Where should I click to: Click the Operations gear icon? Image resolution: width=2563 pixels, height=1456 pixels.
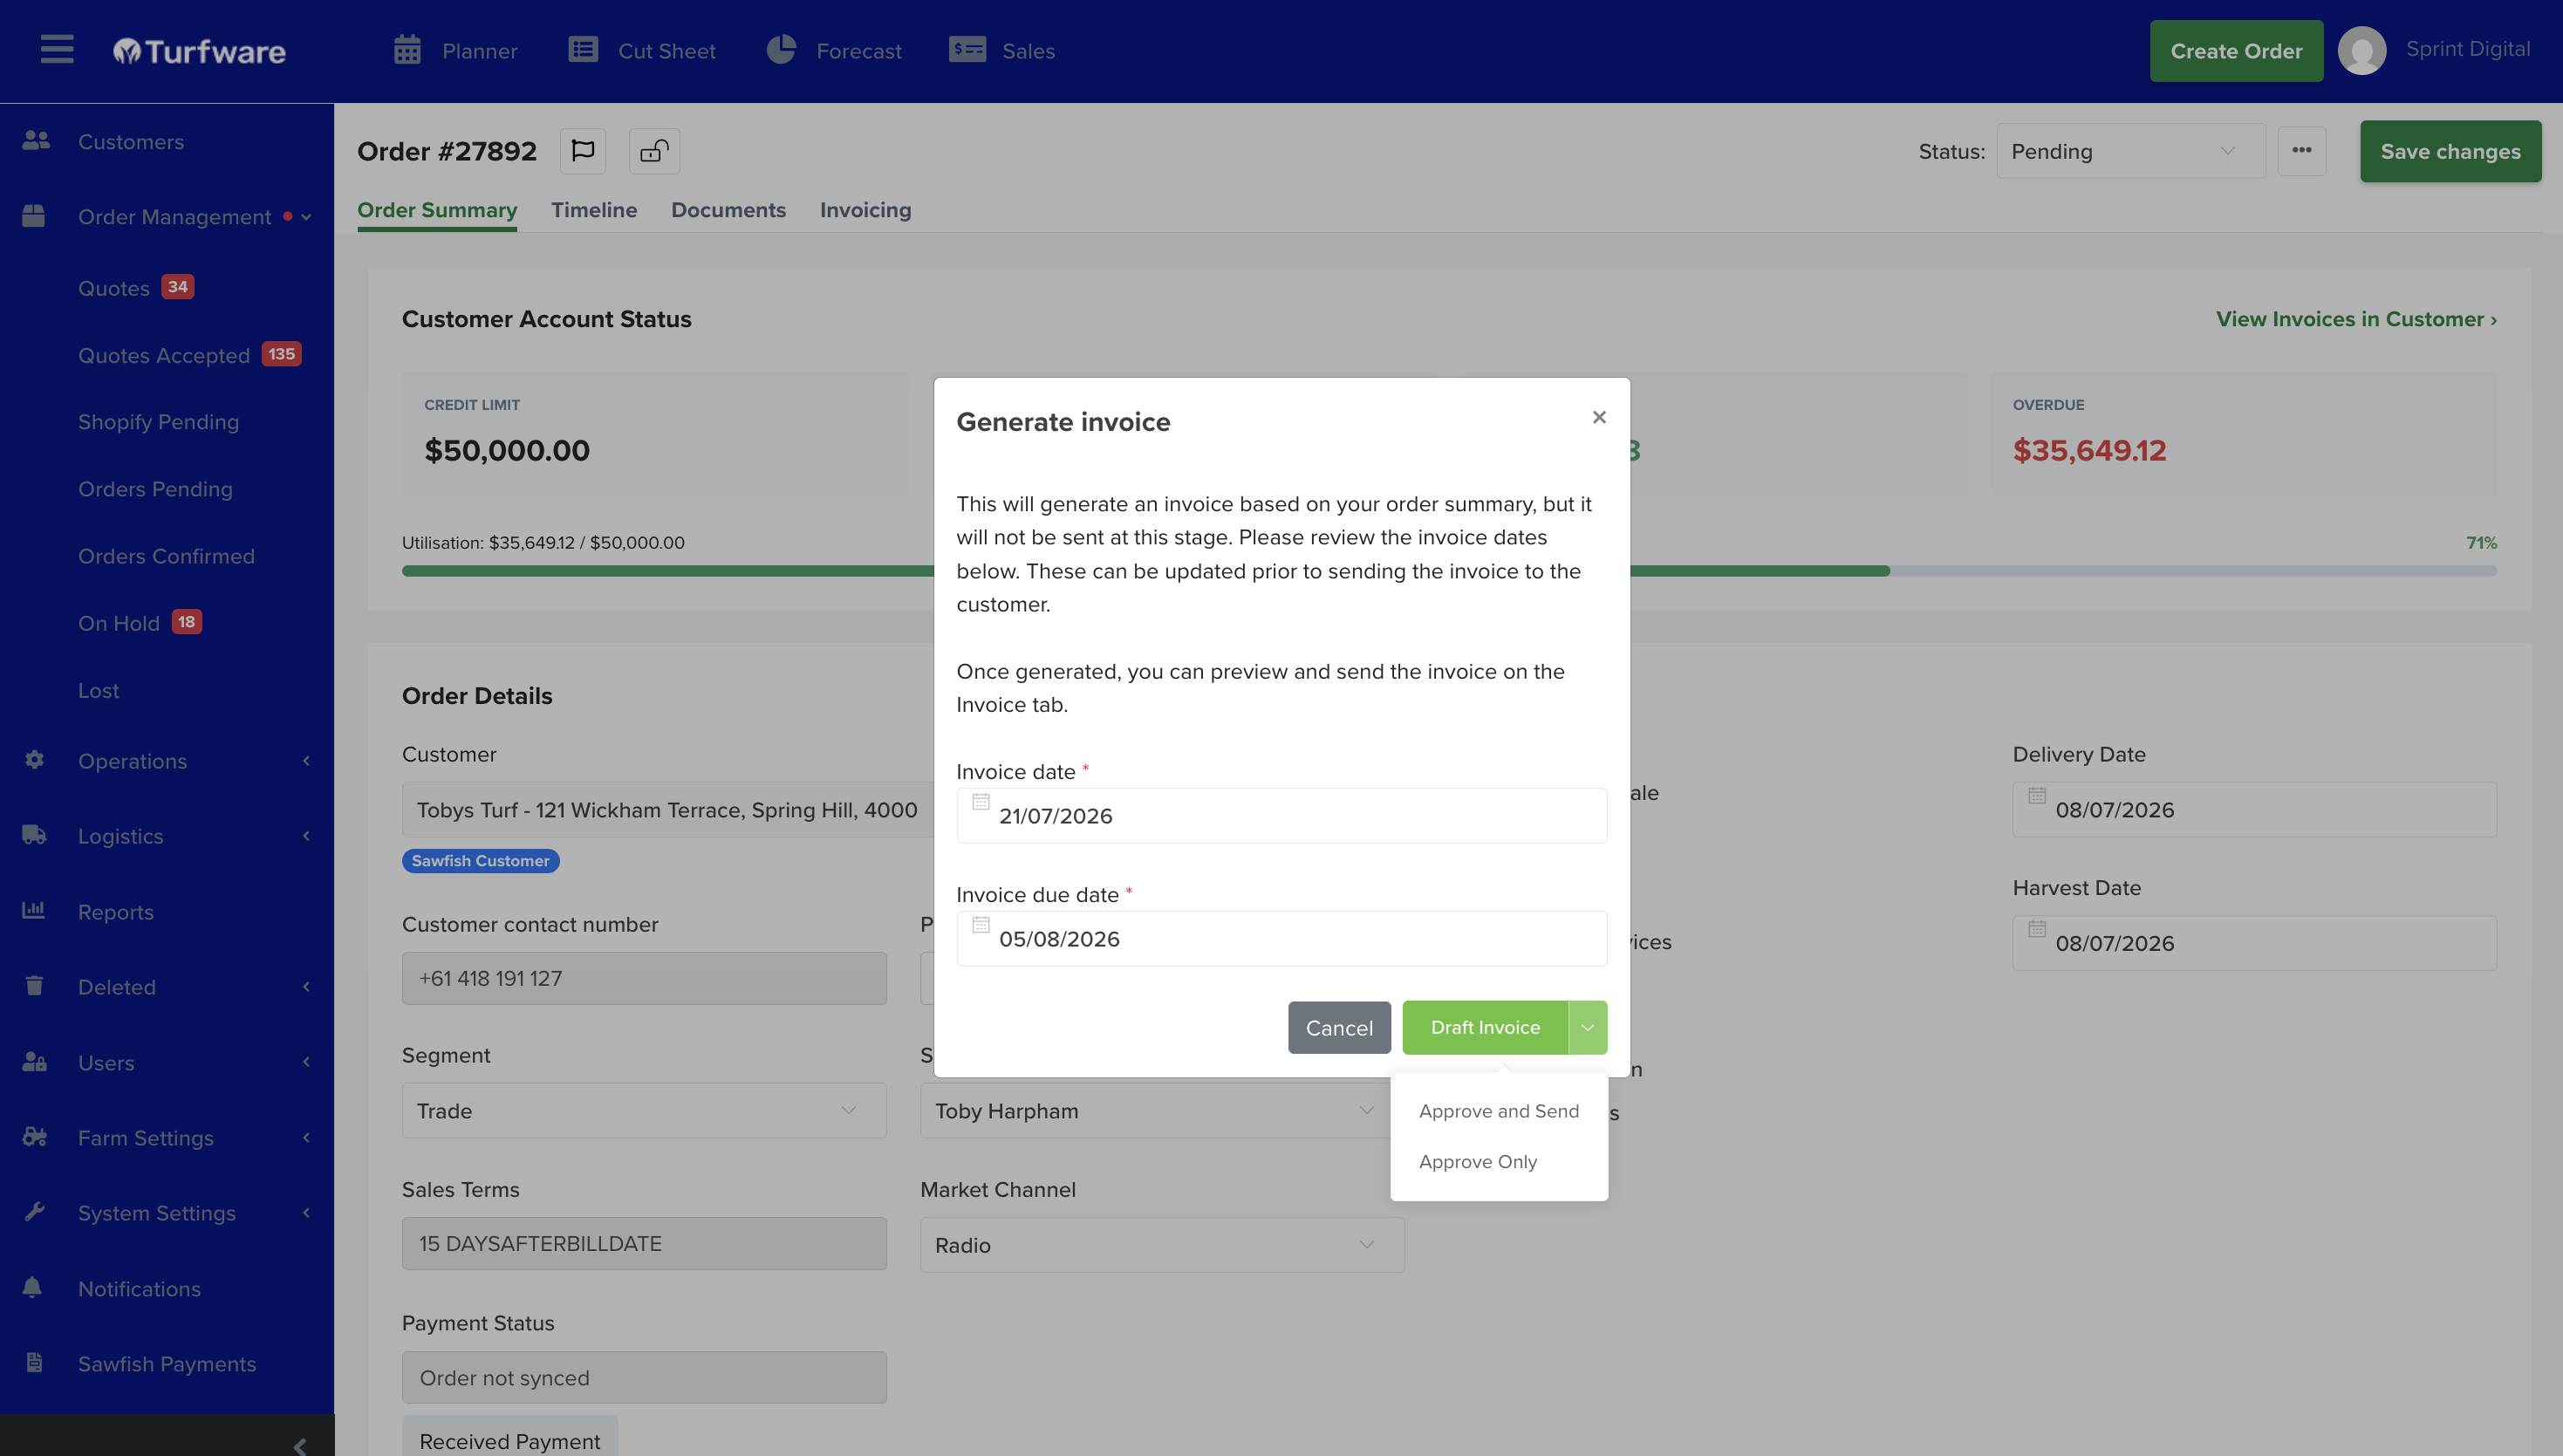point(34,760)
